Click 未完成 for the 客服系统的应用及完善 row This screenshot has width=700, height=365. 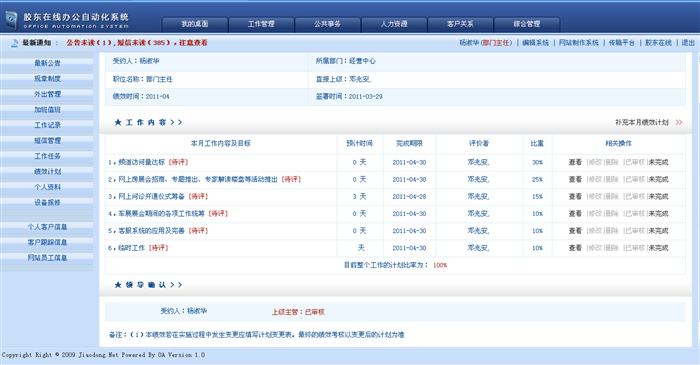[x=658, y=231]
